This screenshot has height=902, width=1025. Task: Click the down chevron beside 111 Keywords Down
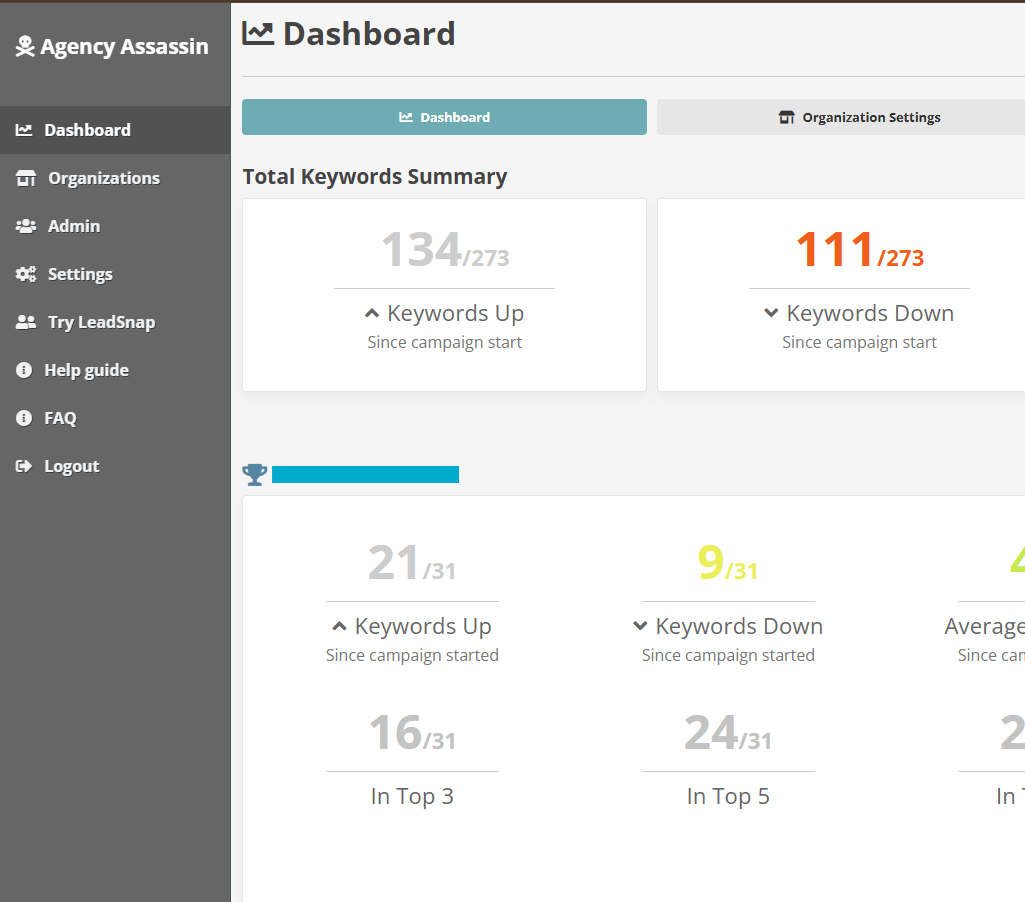pos(771,313)
